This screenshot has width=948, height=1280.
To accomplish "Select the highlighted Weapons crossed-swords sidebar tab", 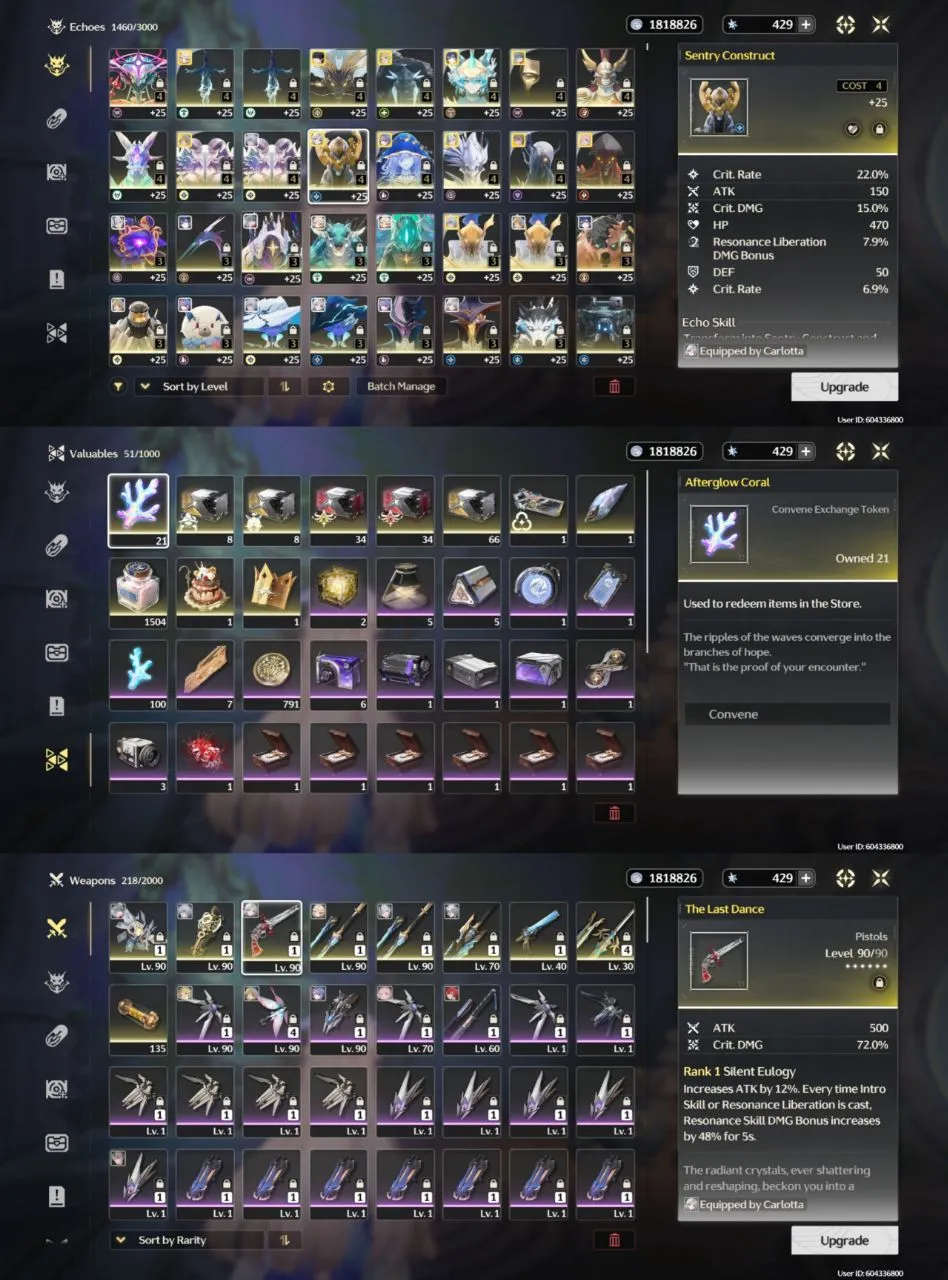I will click(57, 928).
